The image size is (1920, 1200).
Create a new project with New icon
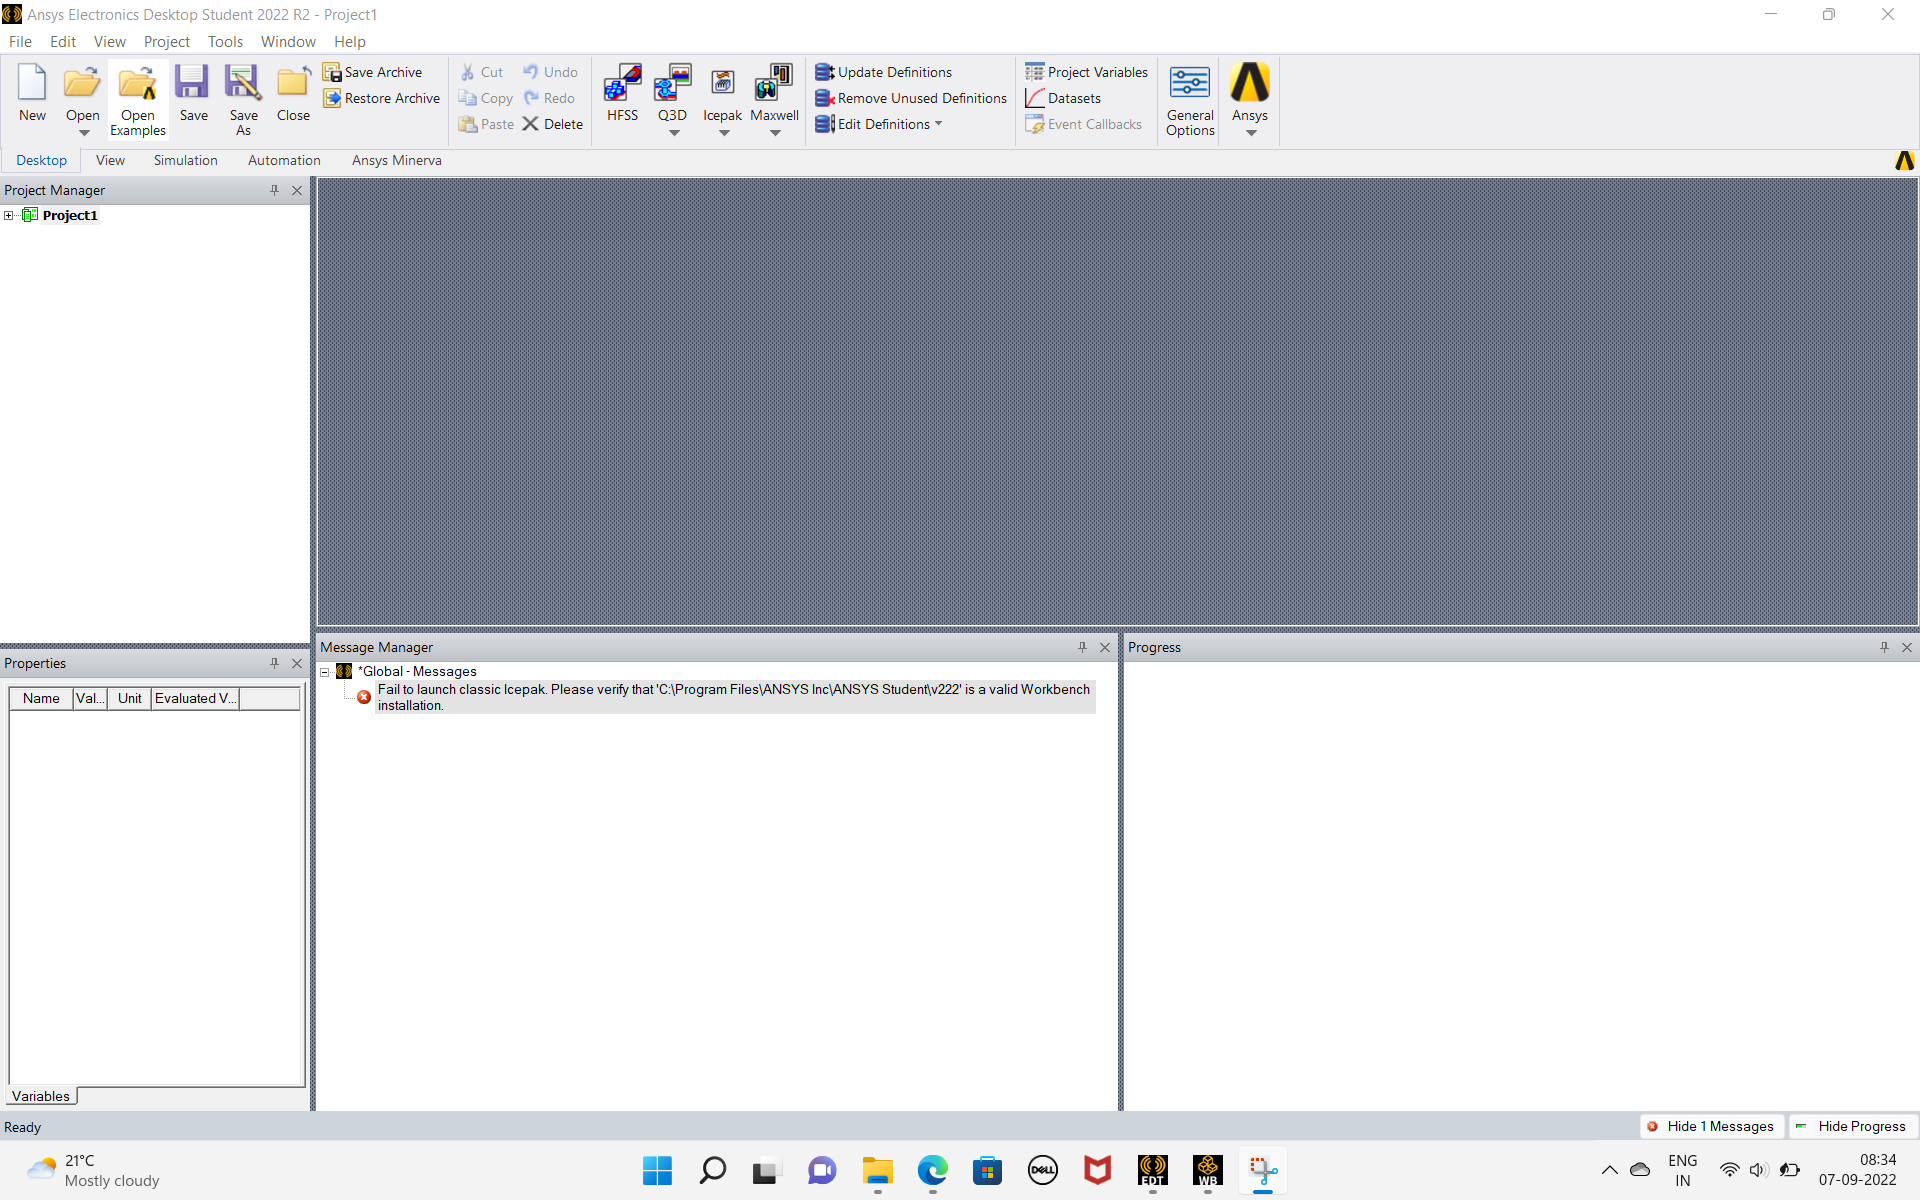click(32, 93)
